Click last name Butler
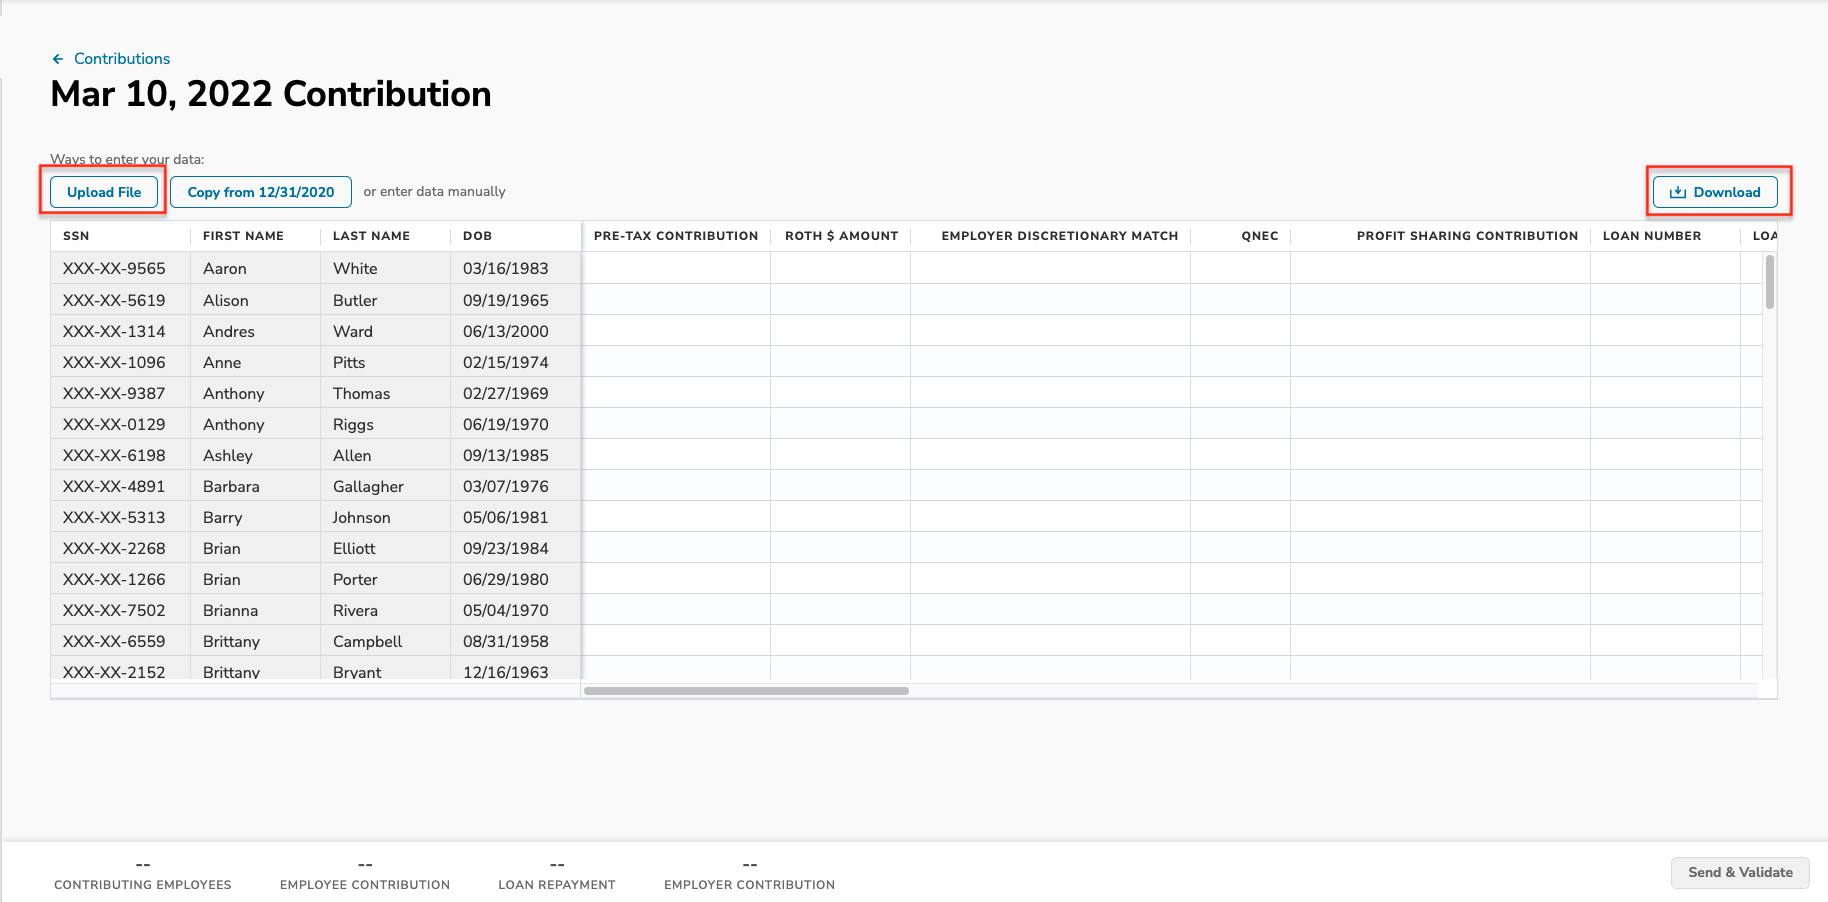The image size is (1828, 902). [x=355, y=300]
